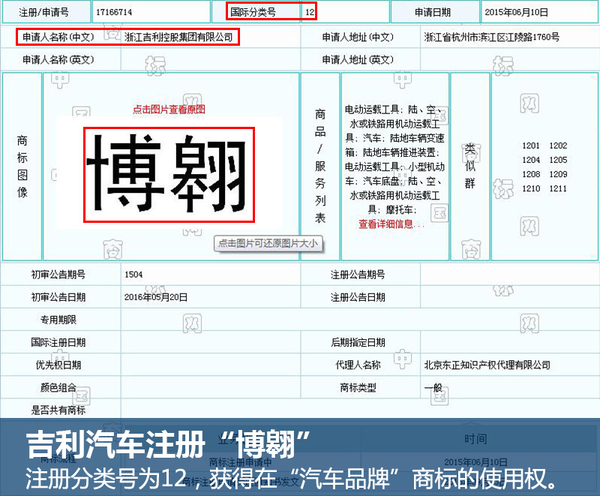
Task: Select similar group code 1209
Action: pos(558,174)
